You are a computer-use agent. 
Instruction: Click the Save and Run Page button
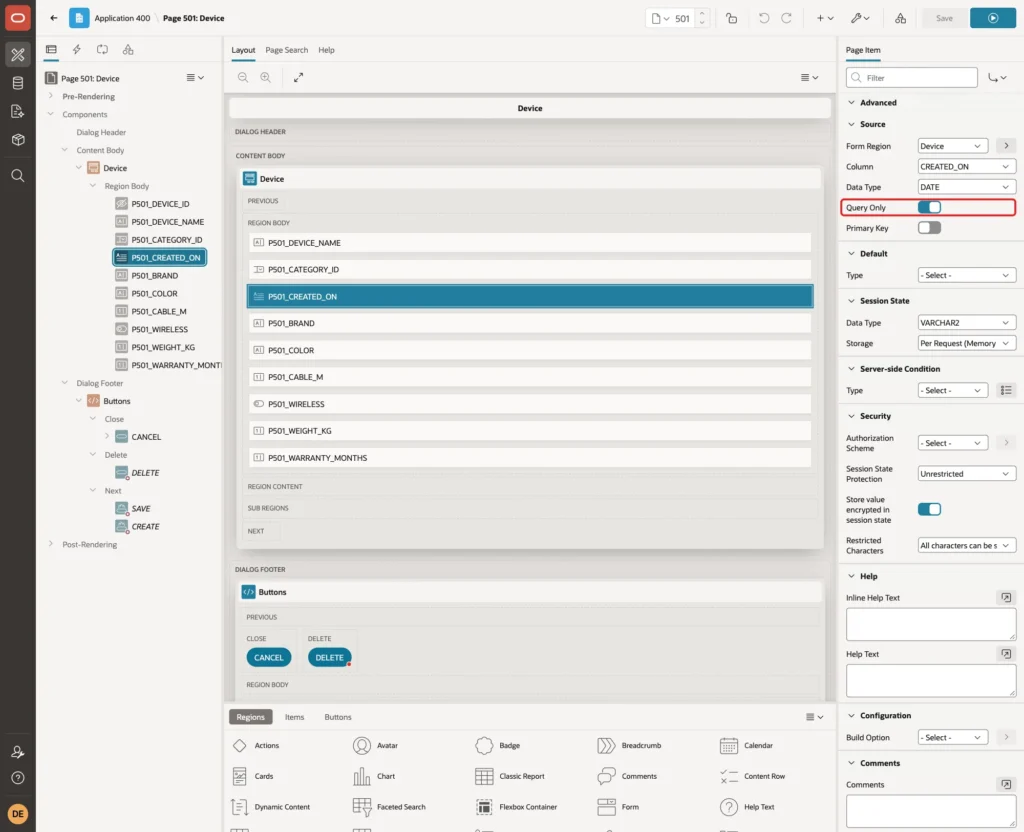tap(993, 18)
